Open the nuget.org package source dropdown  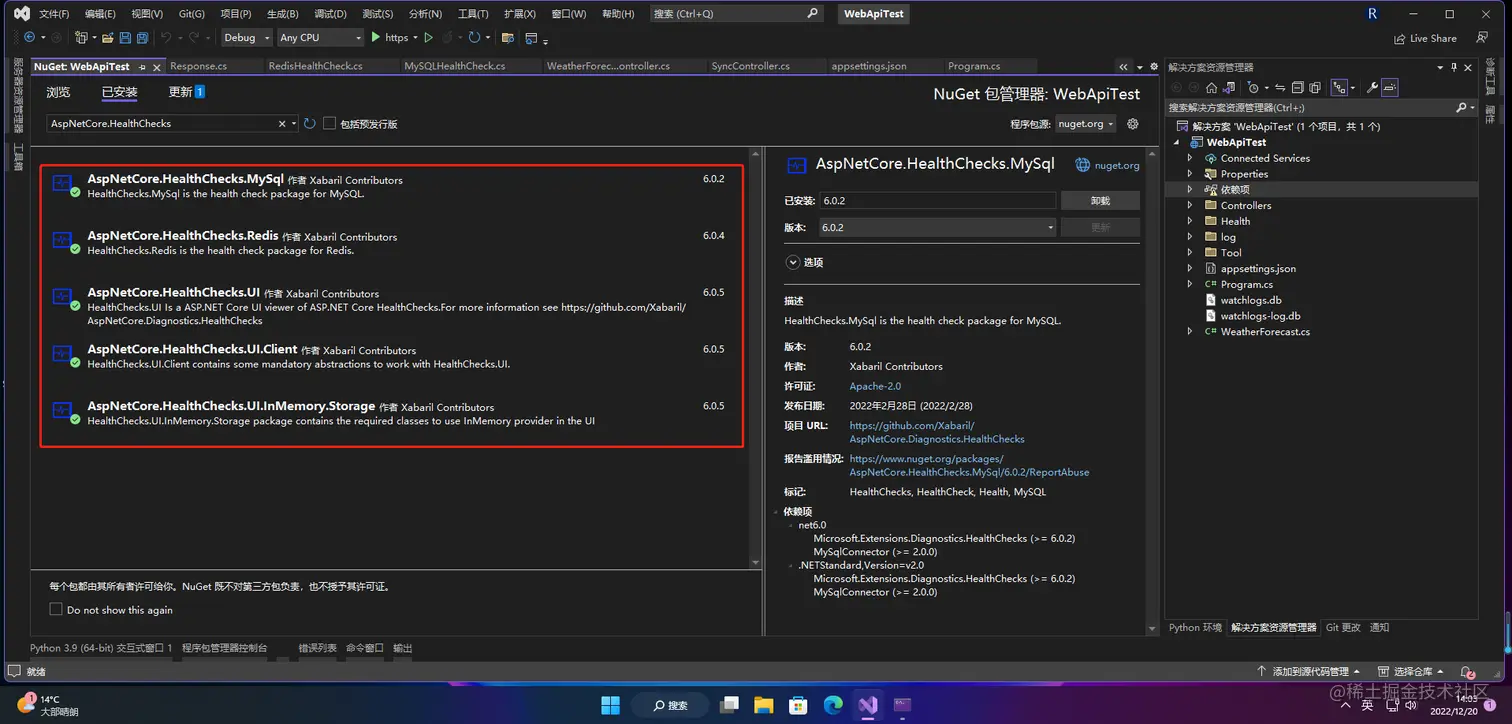click(1086, 124)
